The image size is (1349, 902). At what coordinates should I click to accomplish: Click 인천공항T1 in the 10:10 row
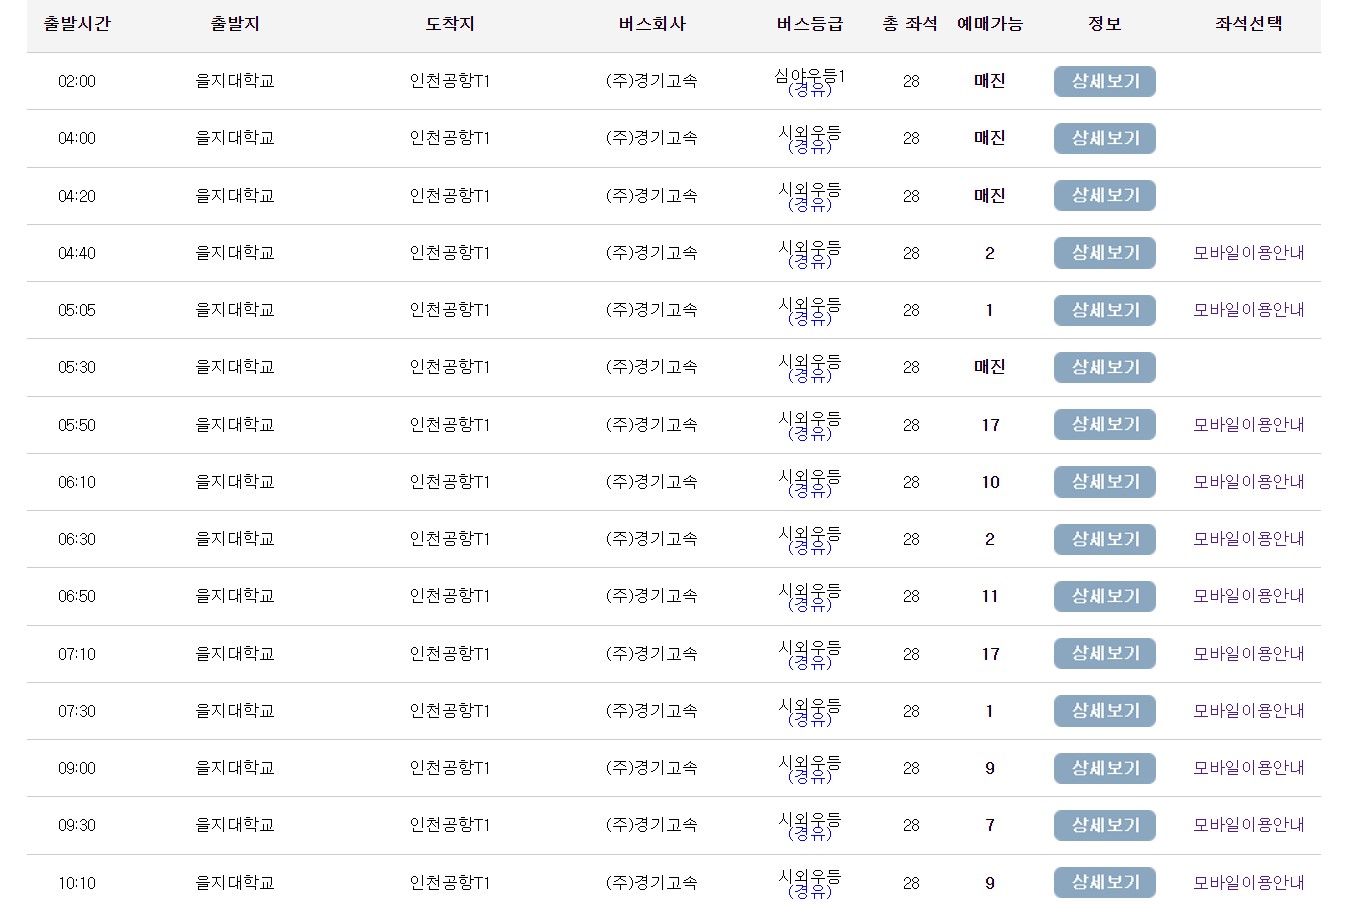(x=450, y=883)
